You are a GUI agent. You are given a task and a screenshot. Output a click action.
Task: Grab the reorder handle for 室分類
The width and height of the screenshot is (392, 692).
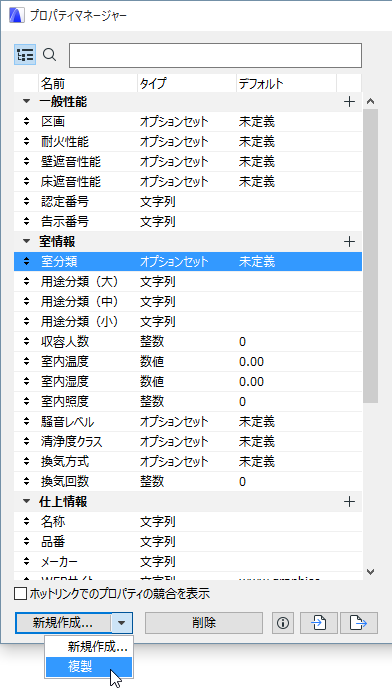[x=26, y=262]
